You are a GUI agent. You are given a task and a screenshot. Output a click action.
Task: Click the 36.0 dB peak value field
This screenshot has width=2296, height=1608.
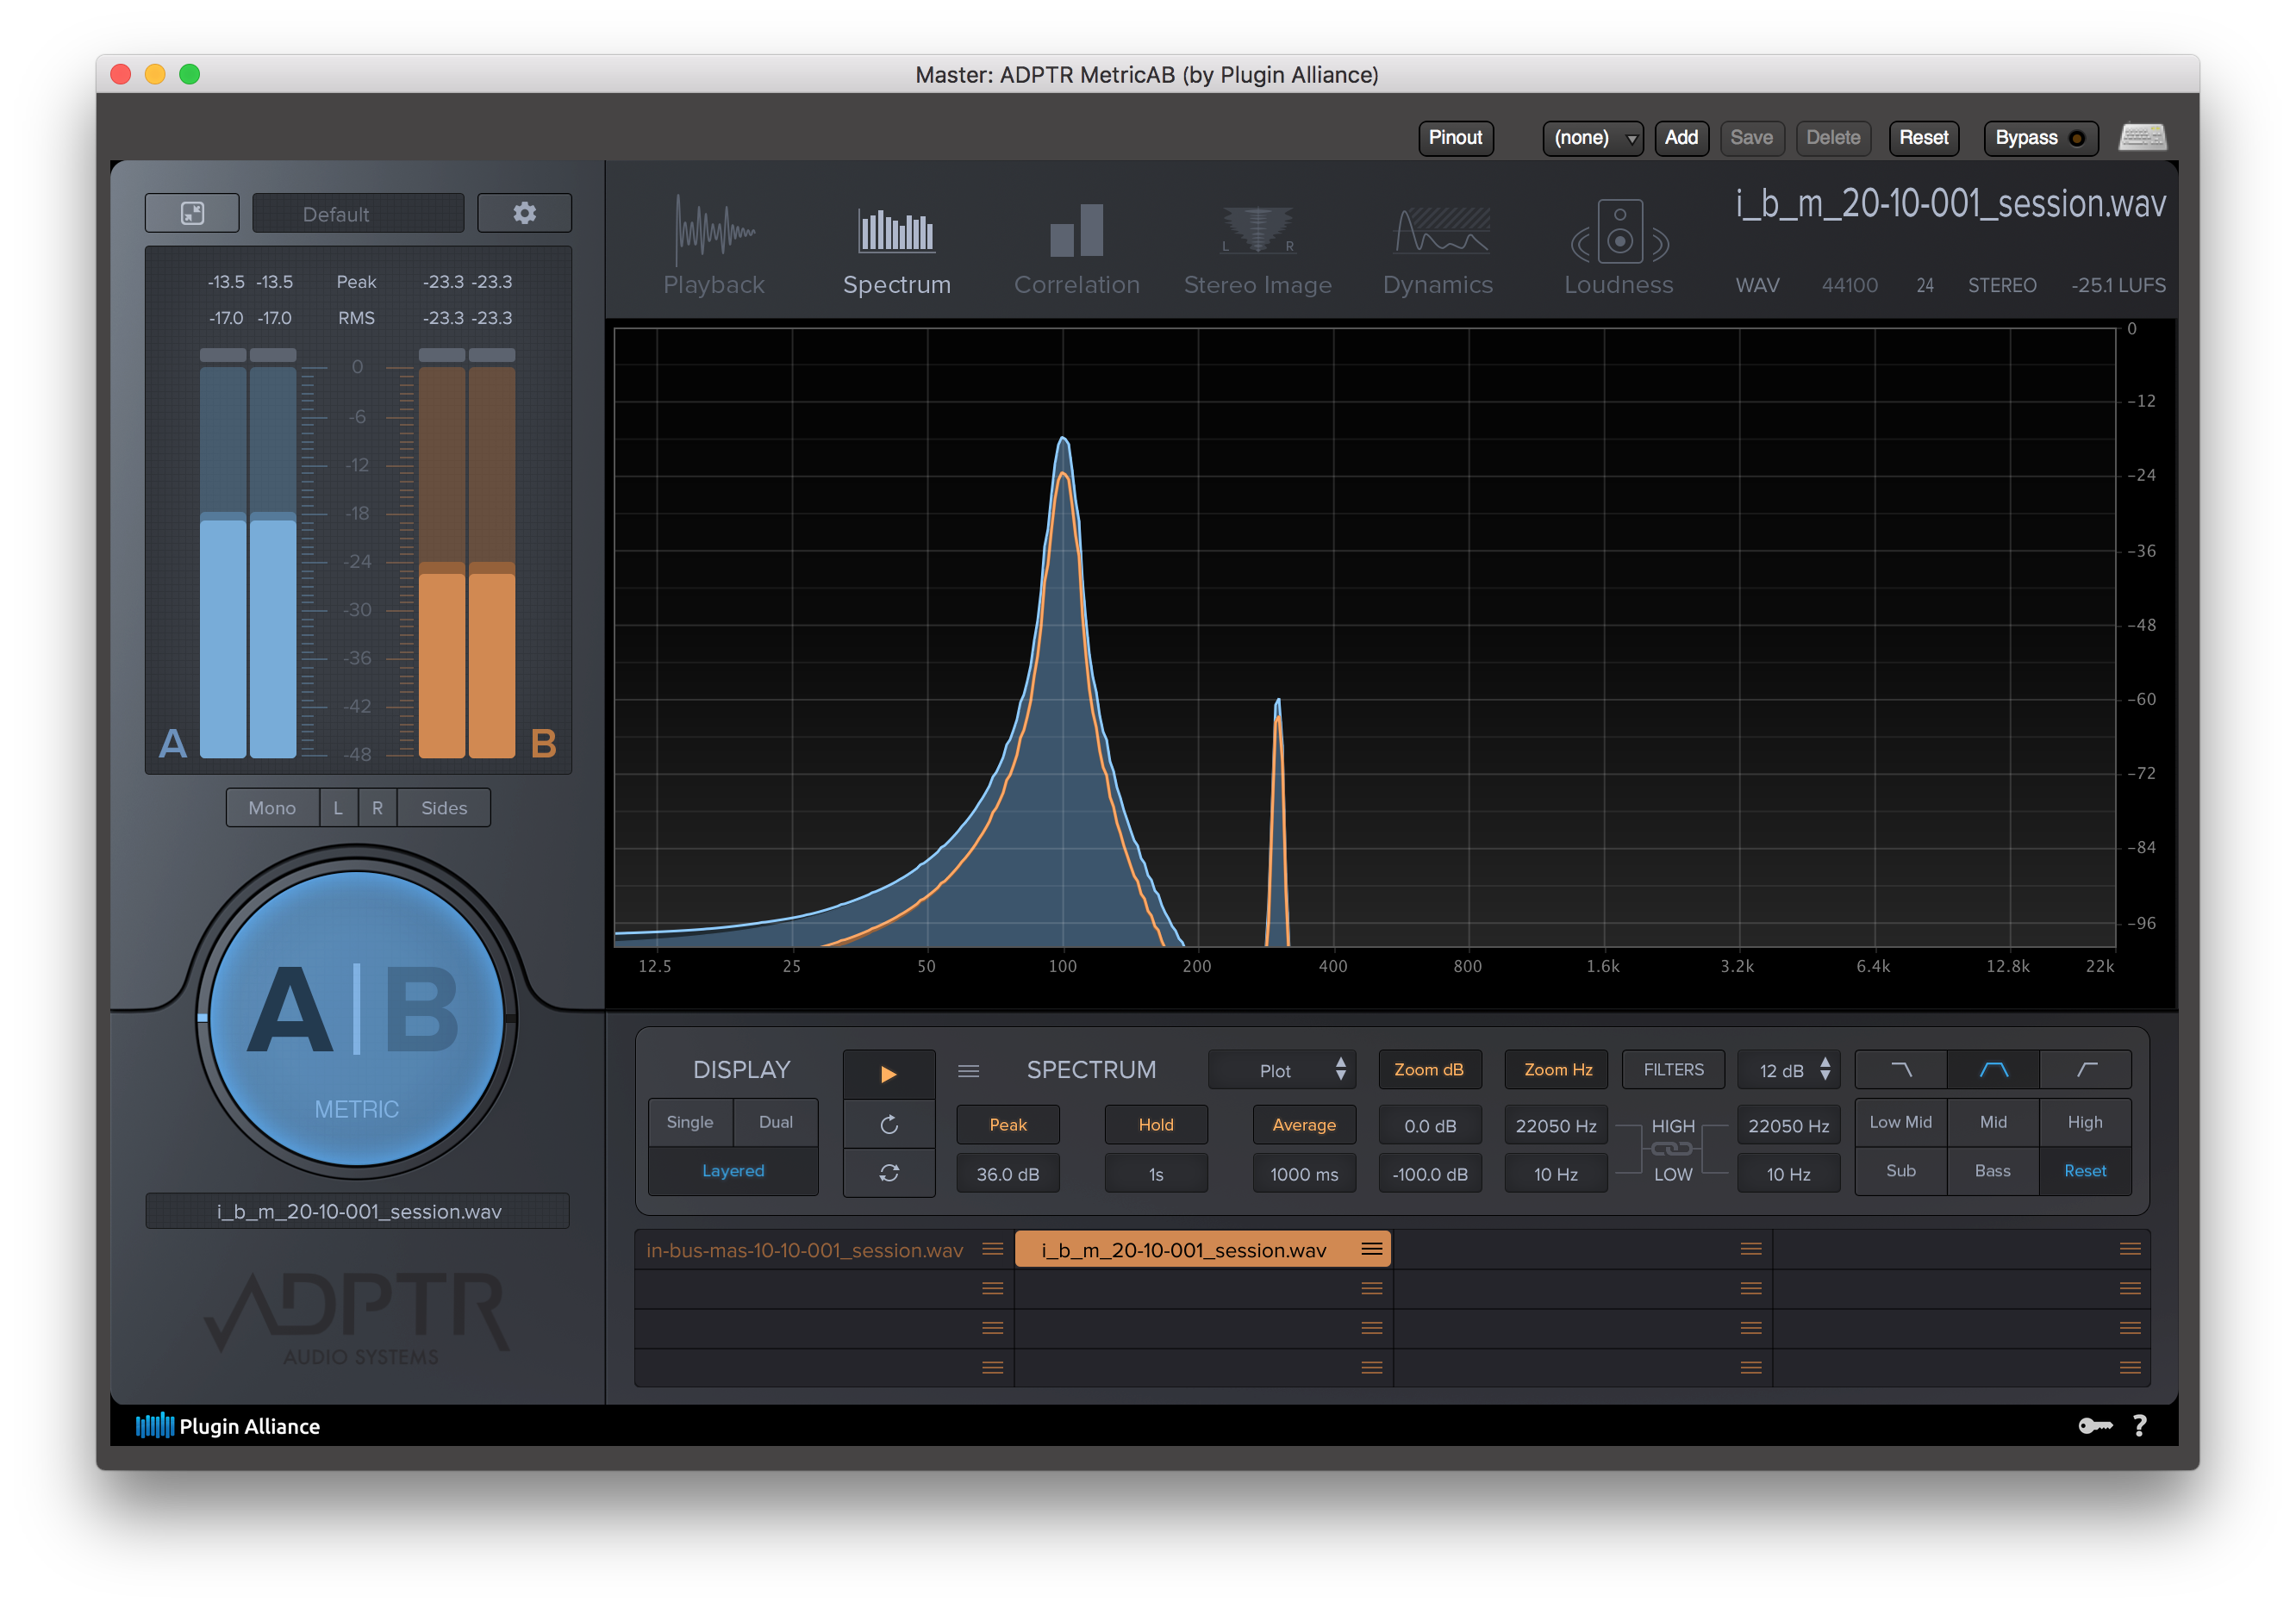coord(1008,1174)
